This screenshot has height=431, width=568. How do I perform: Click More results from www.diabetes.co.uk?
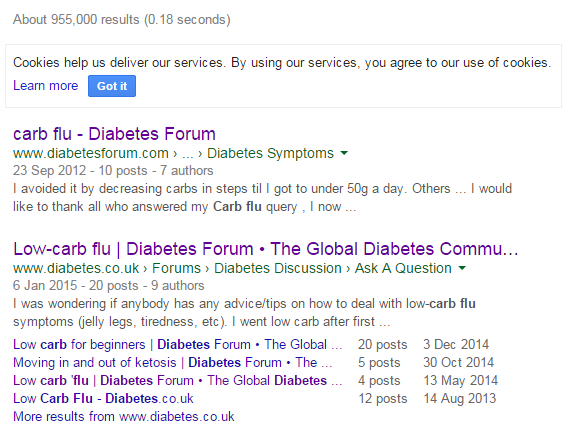coord(124,417)
